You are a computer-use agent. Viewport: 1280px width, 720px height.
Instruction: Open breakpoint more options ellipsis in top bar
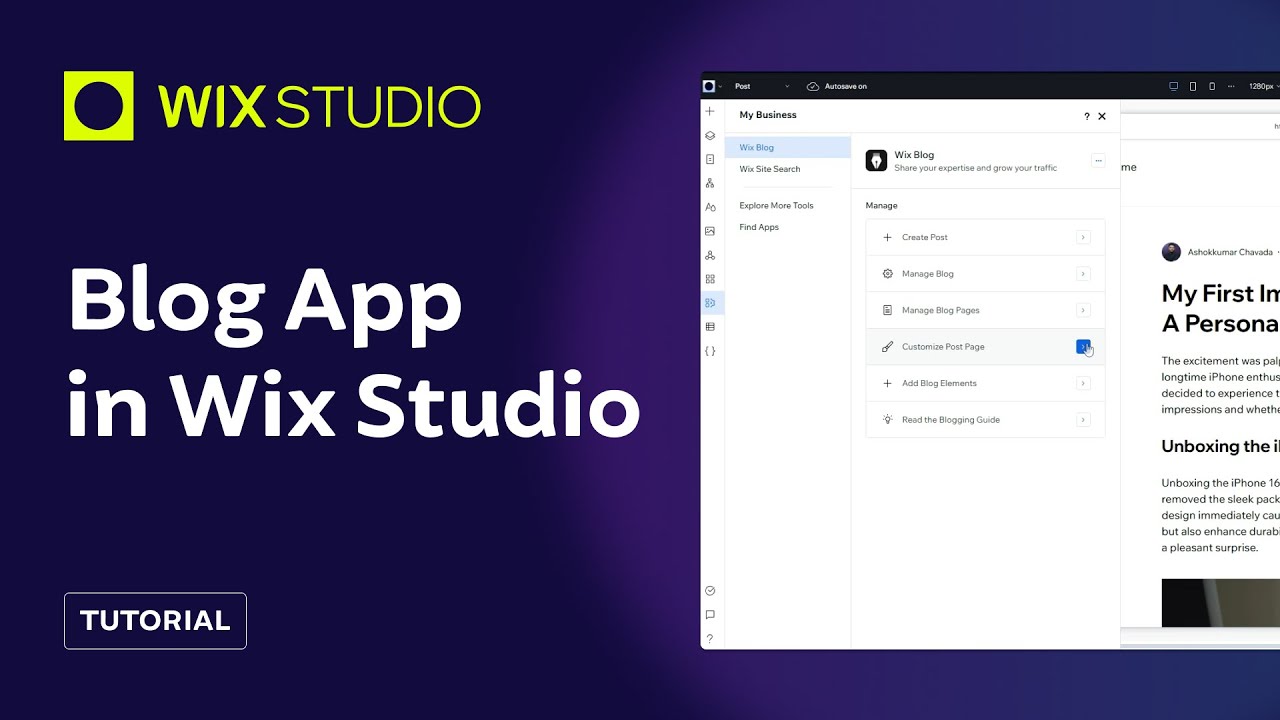click(1231, 86)
